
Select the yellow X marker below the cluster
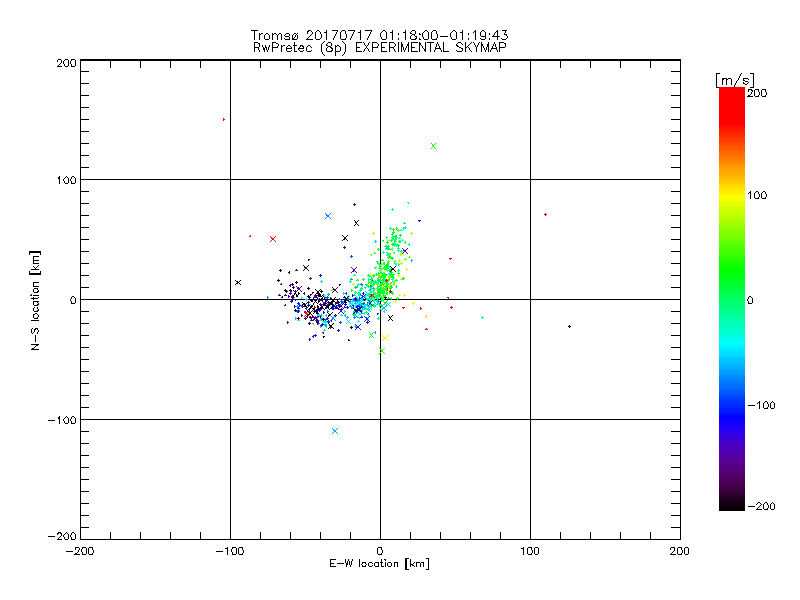pos(385,338)
